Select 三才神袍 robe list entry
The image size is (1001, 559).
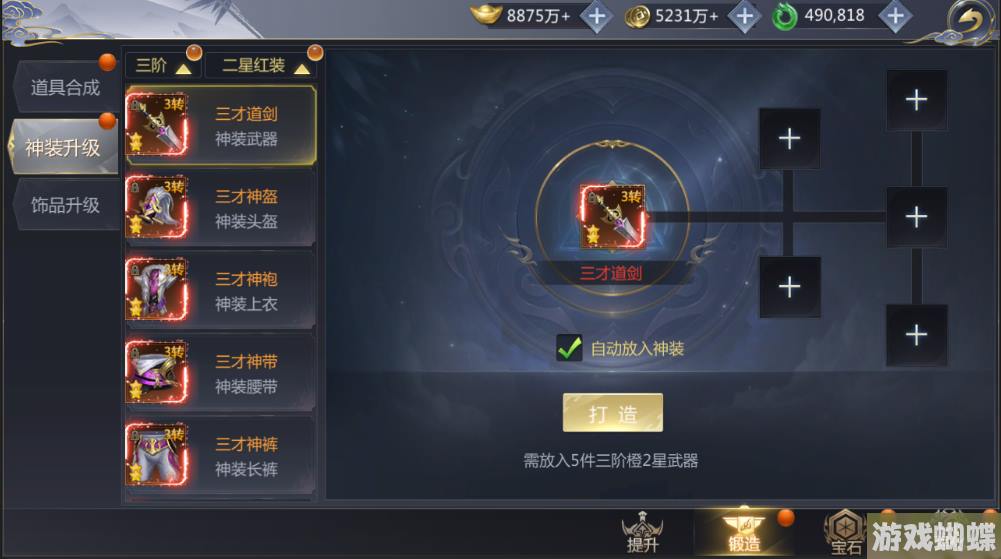(220, 290)
